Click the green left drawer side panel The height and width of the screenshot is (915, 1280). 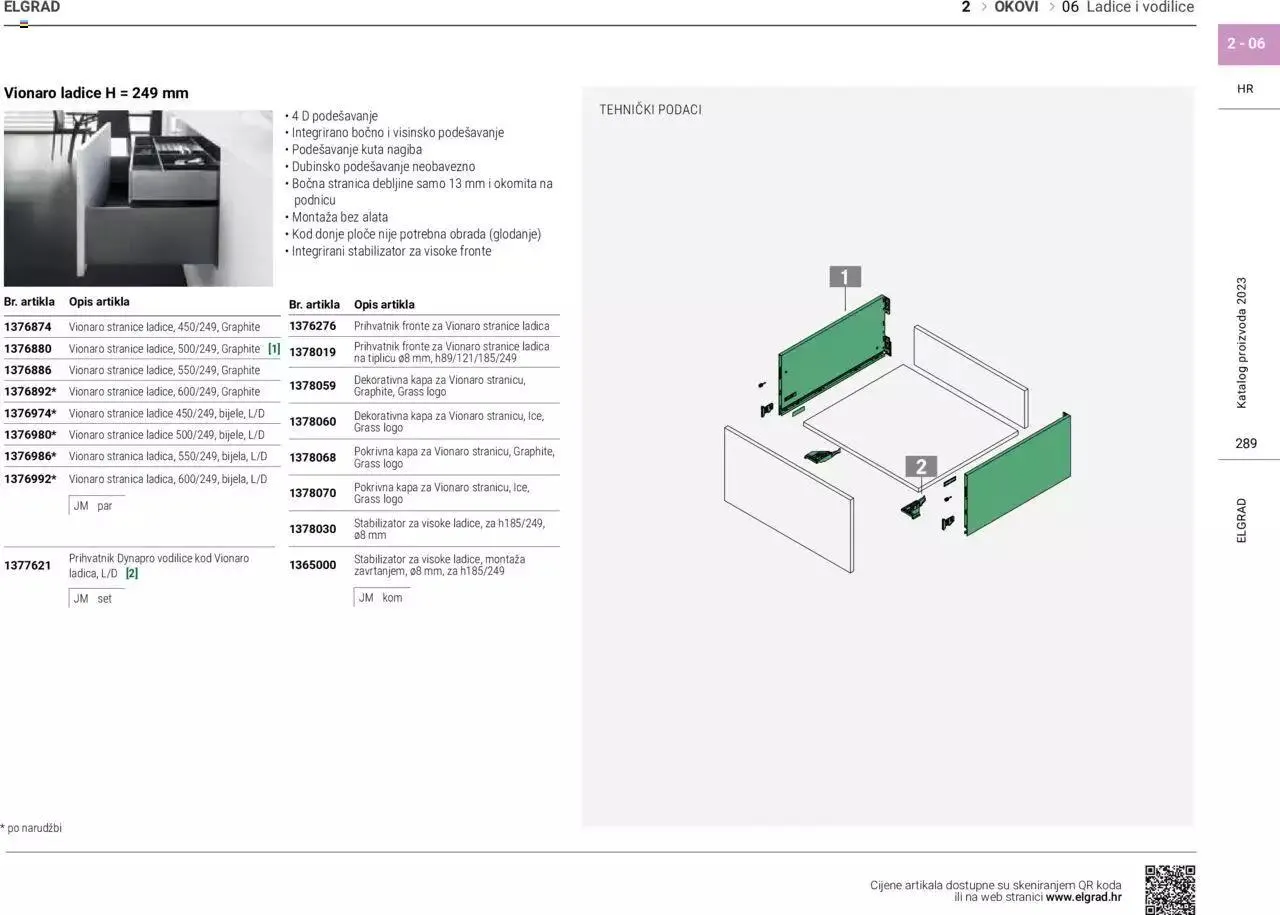coord(830,351)
